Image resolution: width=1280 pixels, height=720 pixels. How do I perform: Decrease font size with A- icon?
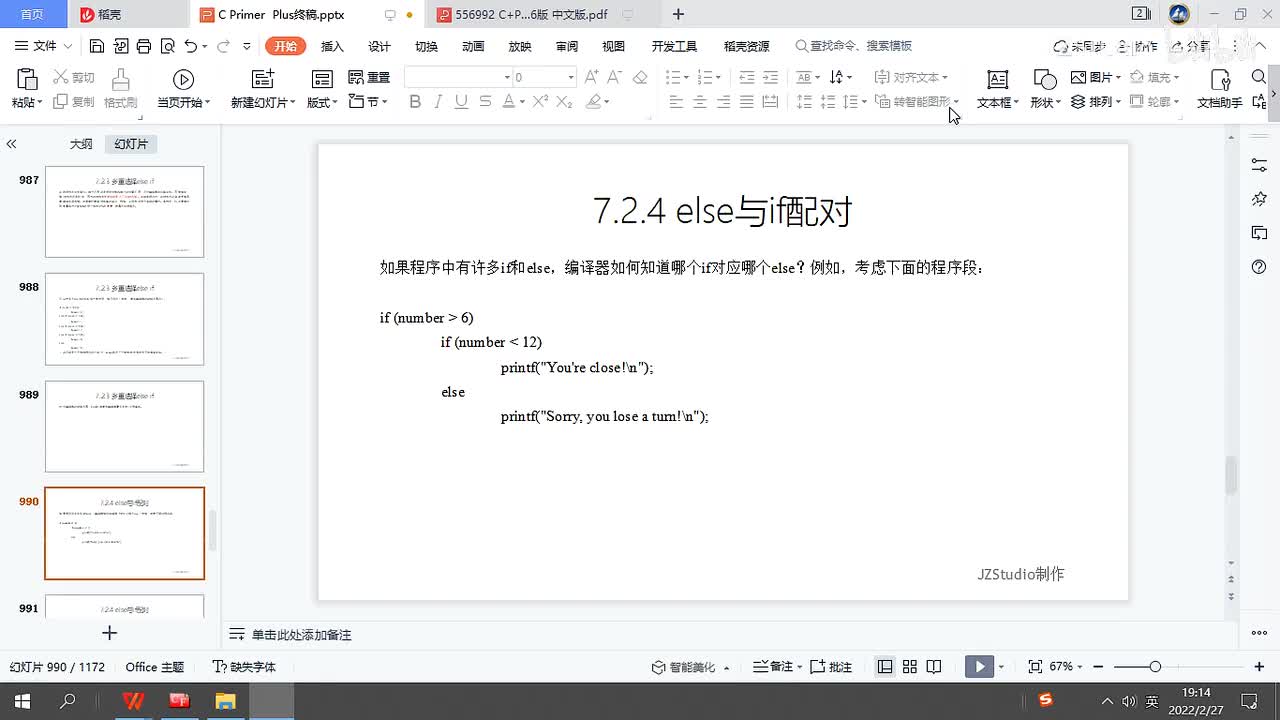coord(616,77)
